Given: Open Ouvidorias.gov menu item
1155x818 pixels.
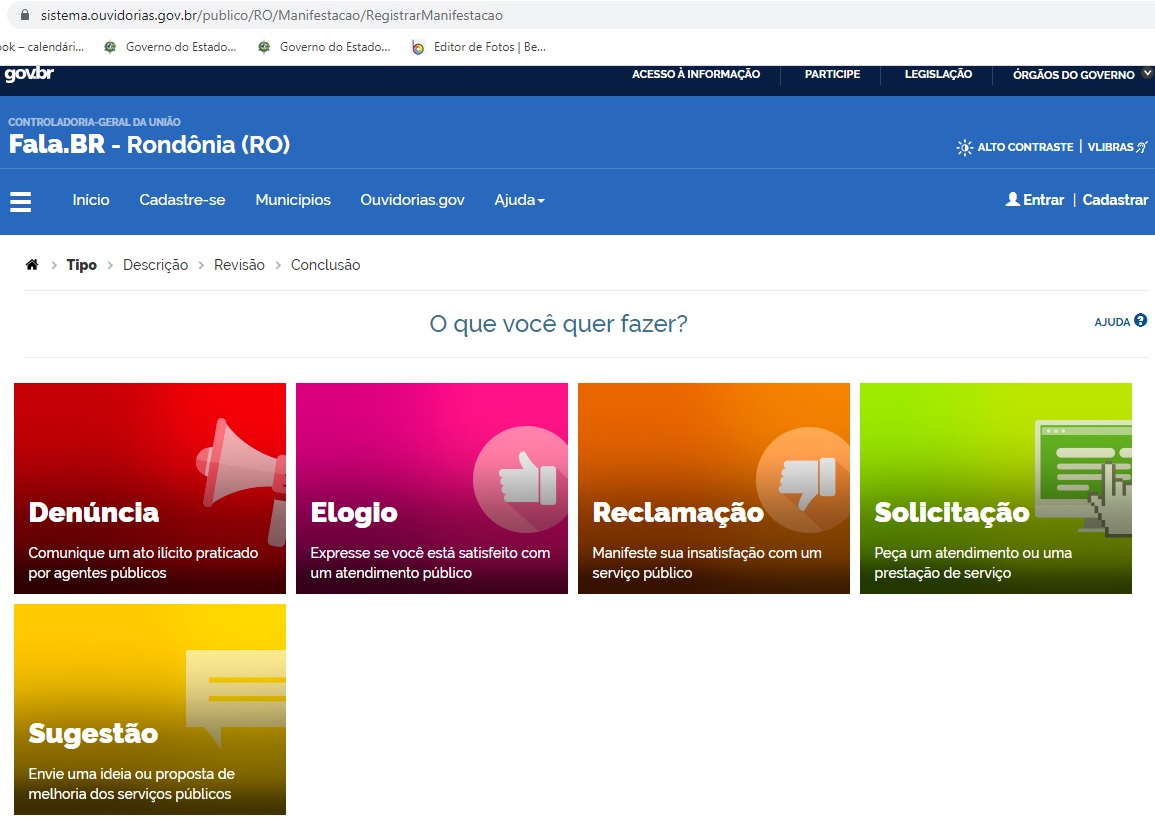Looking at the screenshot, I should 412,200.
